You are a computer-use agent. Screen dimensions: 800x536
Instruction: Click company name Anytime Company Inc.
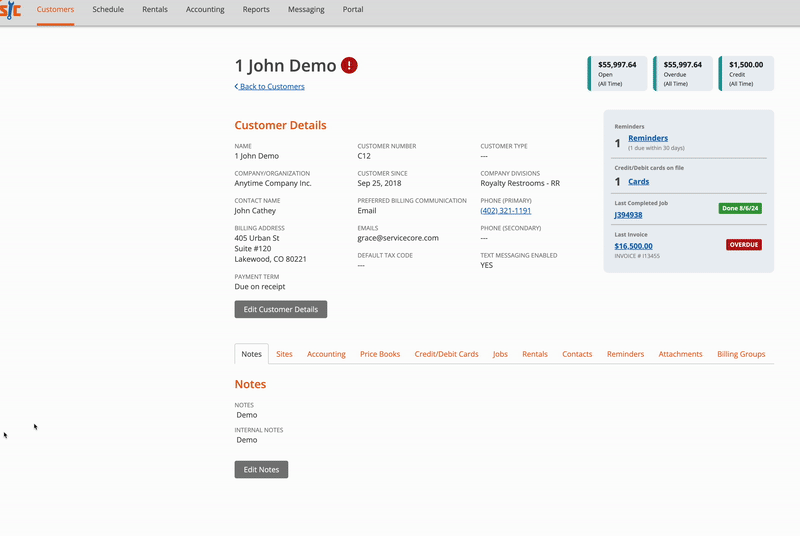tap(273, 183)
